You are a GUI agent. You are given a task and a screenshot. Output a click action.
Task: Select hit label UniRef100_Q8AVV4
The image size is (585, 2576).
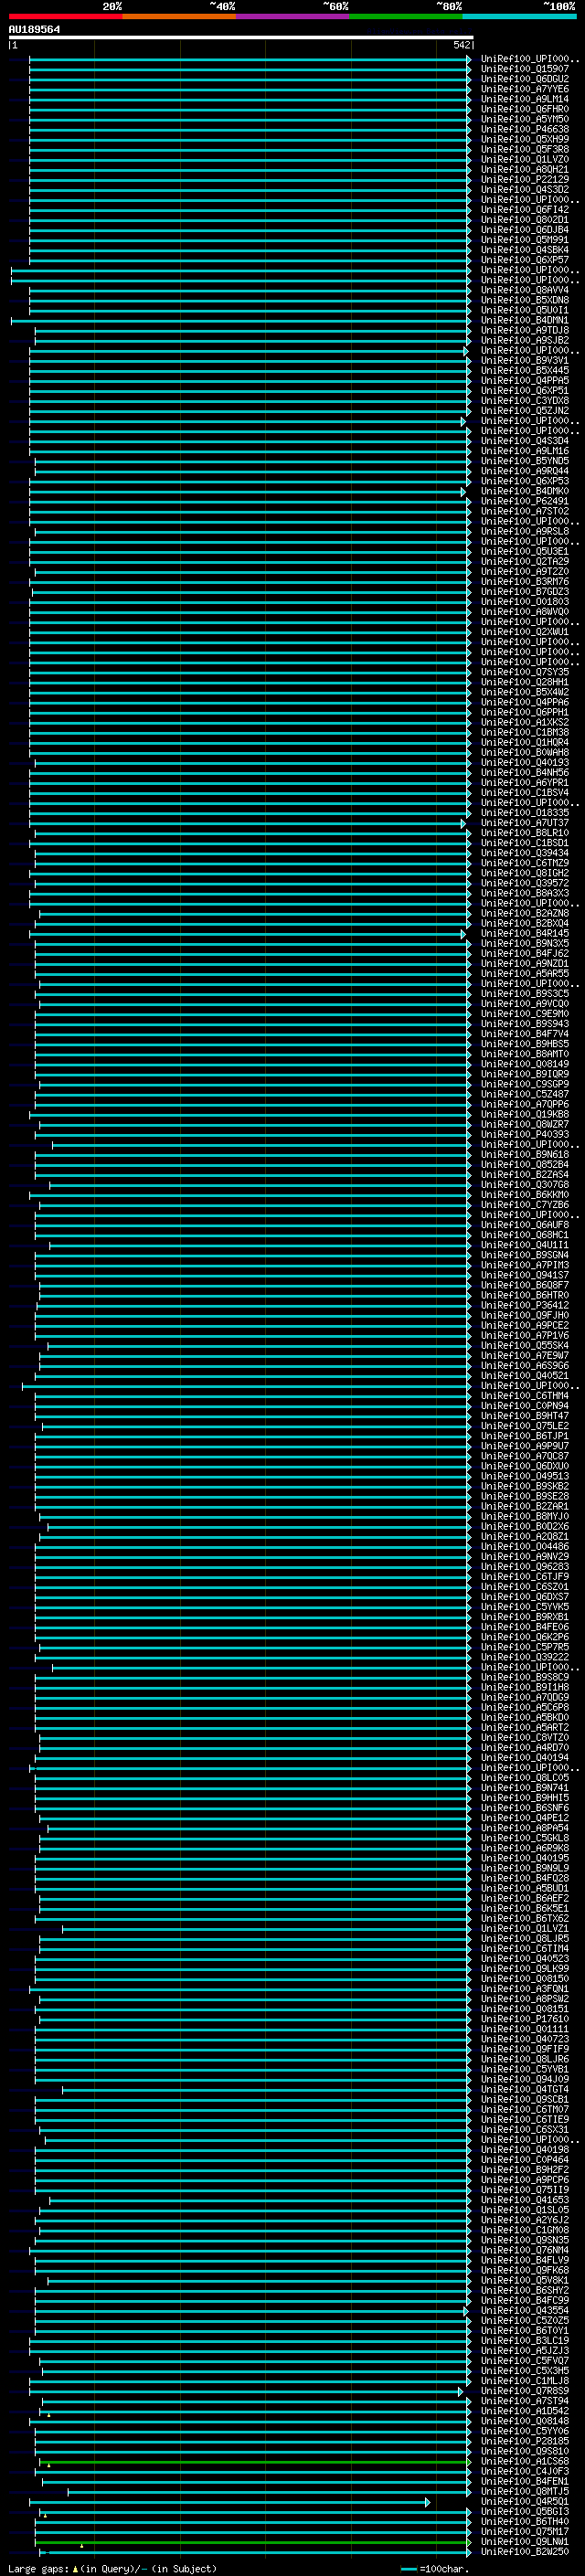pos(525,290)
